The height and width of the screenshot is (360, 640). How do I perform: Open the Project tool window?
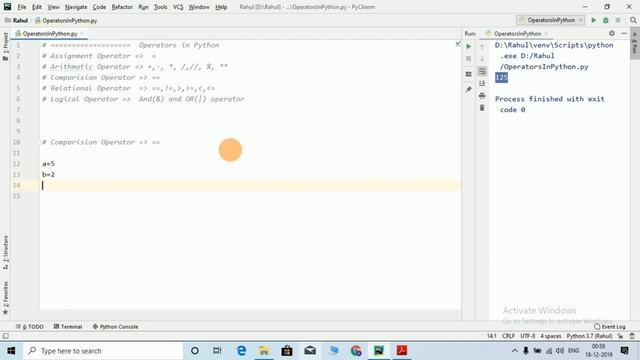(x=5, y=47)
